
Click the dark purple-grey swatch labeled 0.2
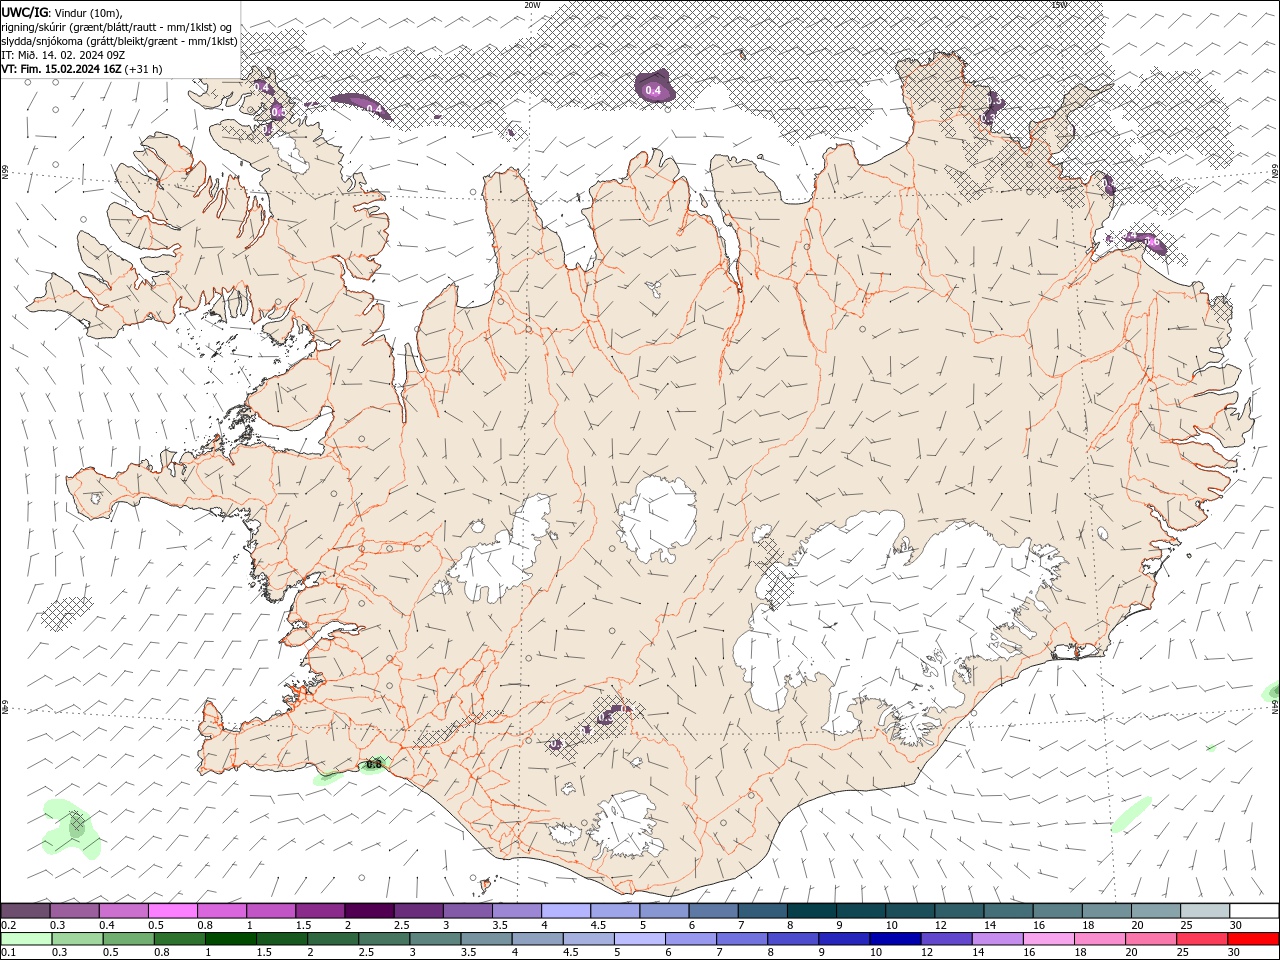[25, 911]
